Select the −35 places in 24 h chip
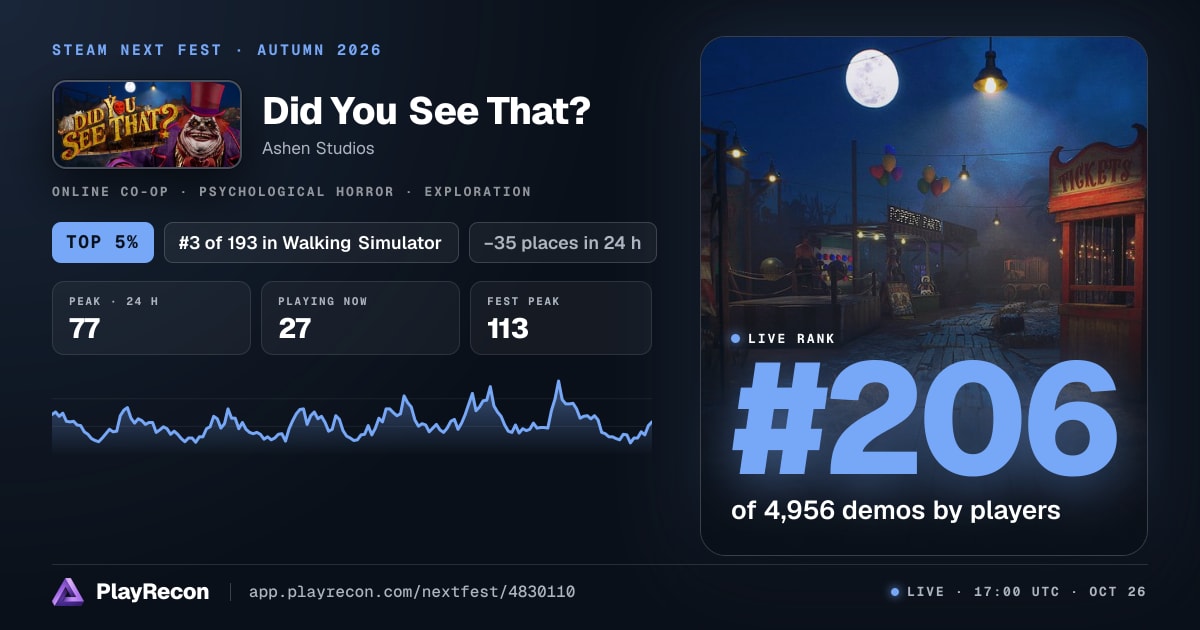The image size is (1200, 630). point(563,242)
